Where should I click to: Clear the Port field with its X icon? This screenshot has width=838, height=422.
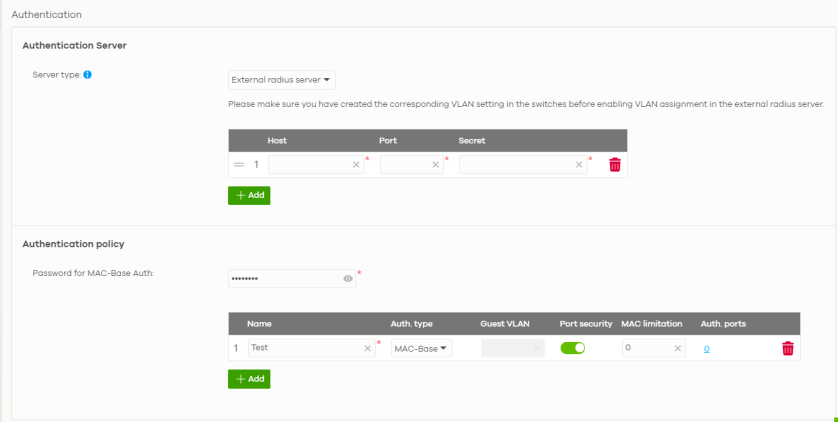pyautogui.click(x=435, y=165)
